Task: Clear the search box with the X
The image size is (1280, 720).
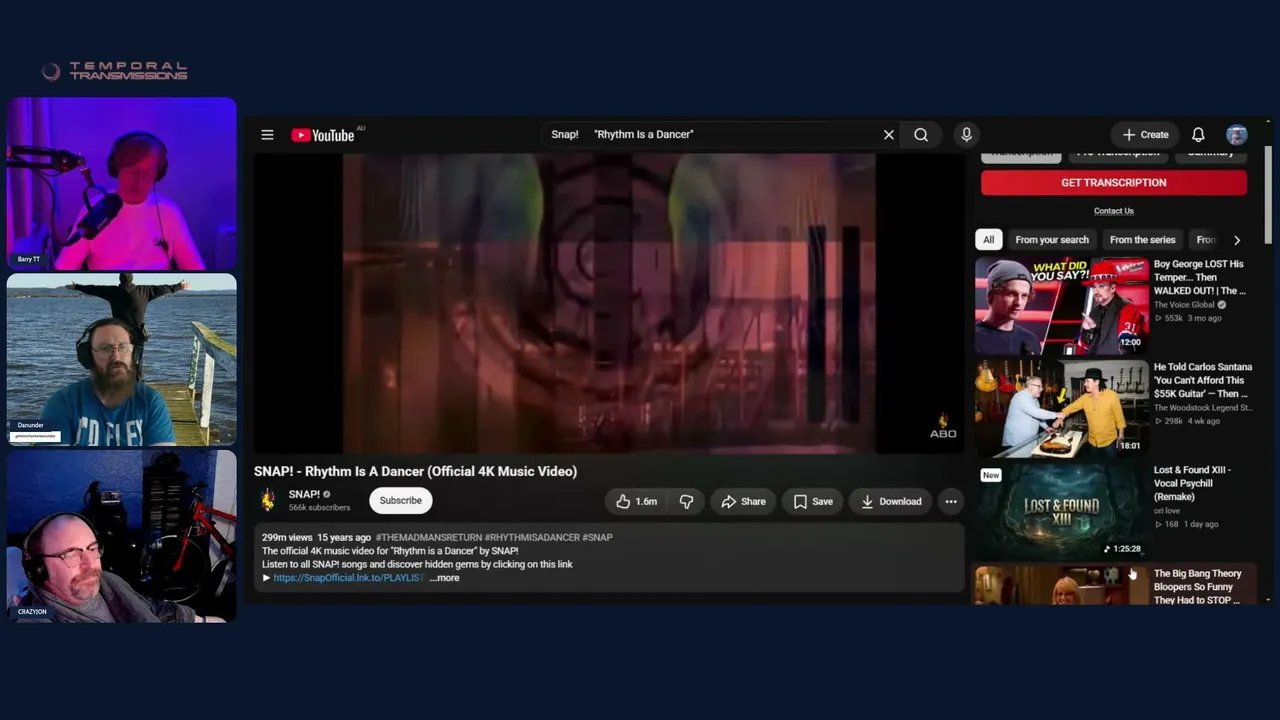Action: point(888,135)
